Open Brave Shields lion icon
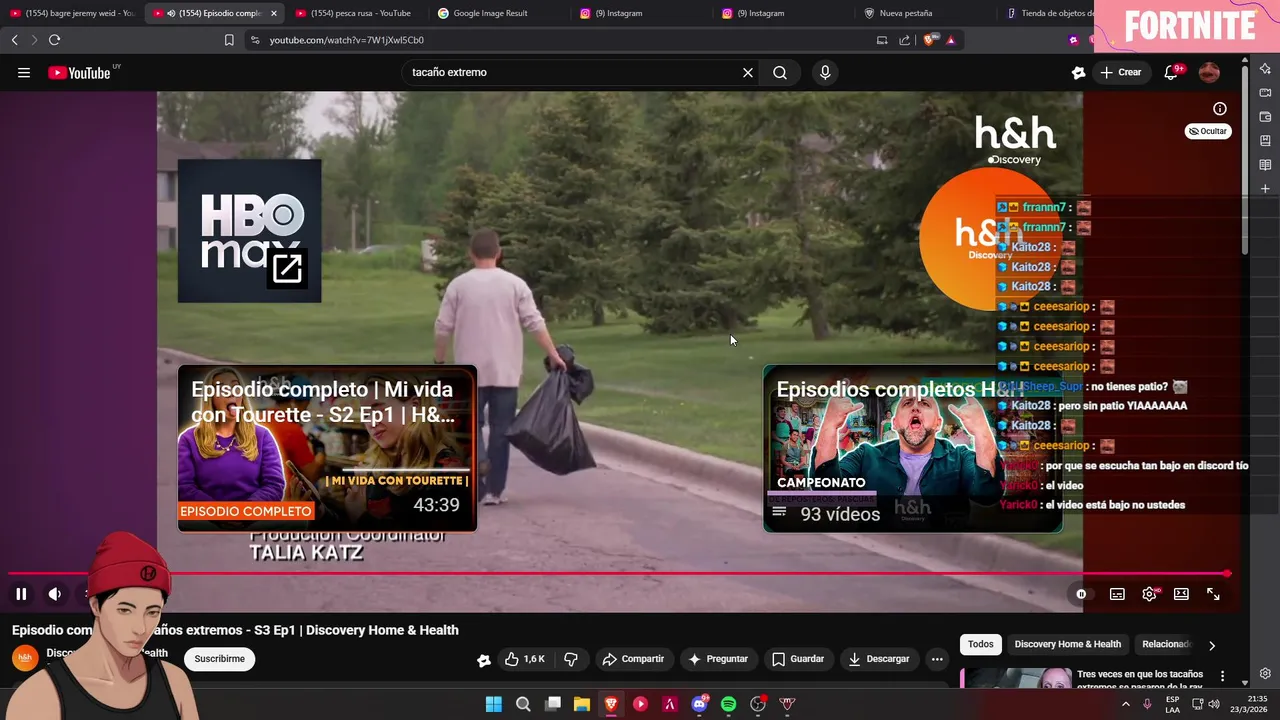This screenshot has width=1280, height=720. click(x=930, y=40)
